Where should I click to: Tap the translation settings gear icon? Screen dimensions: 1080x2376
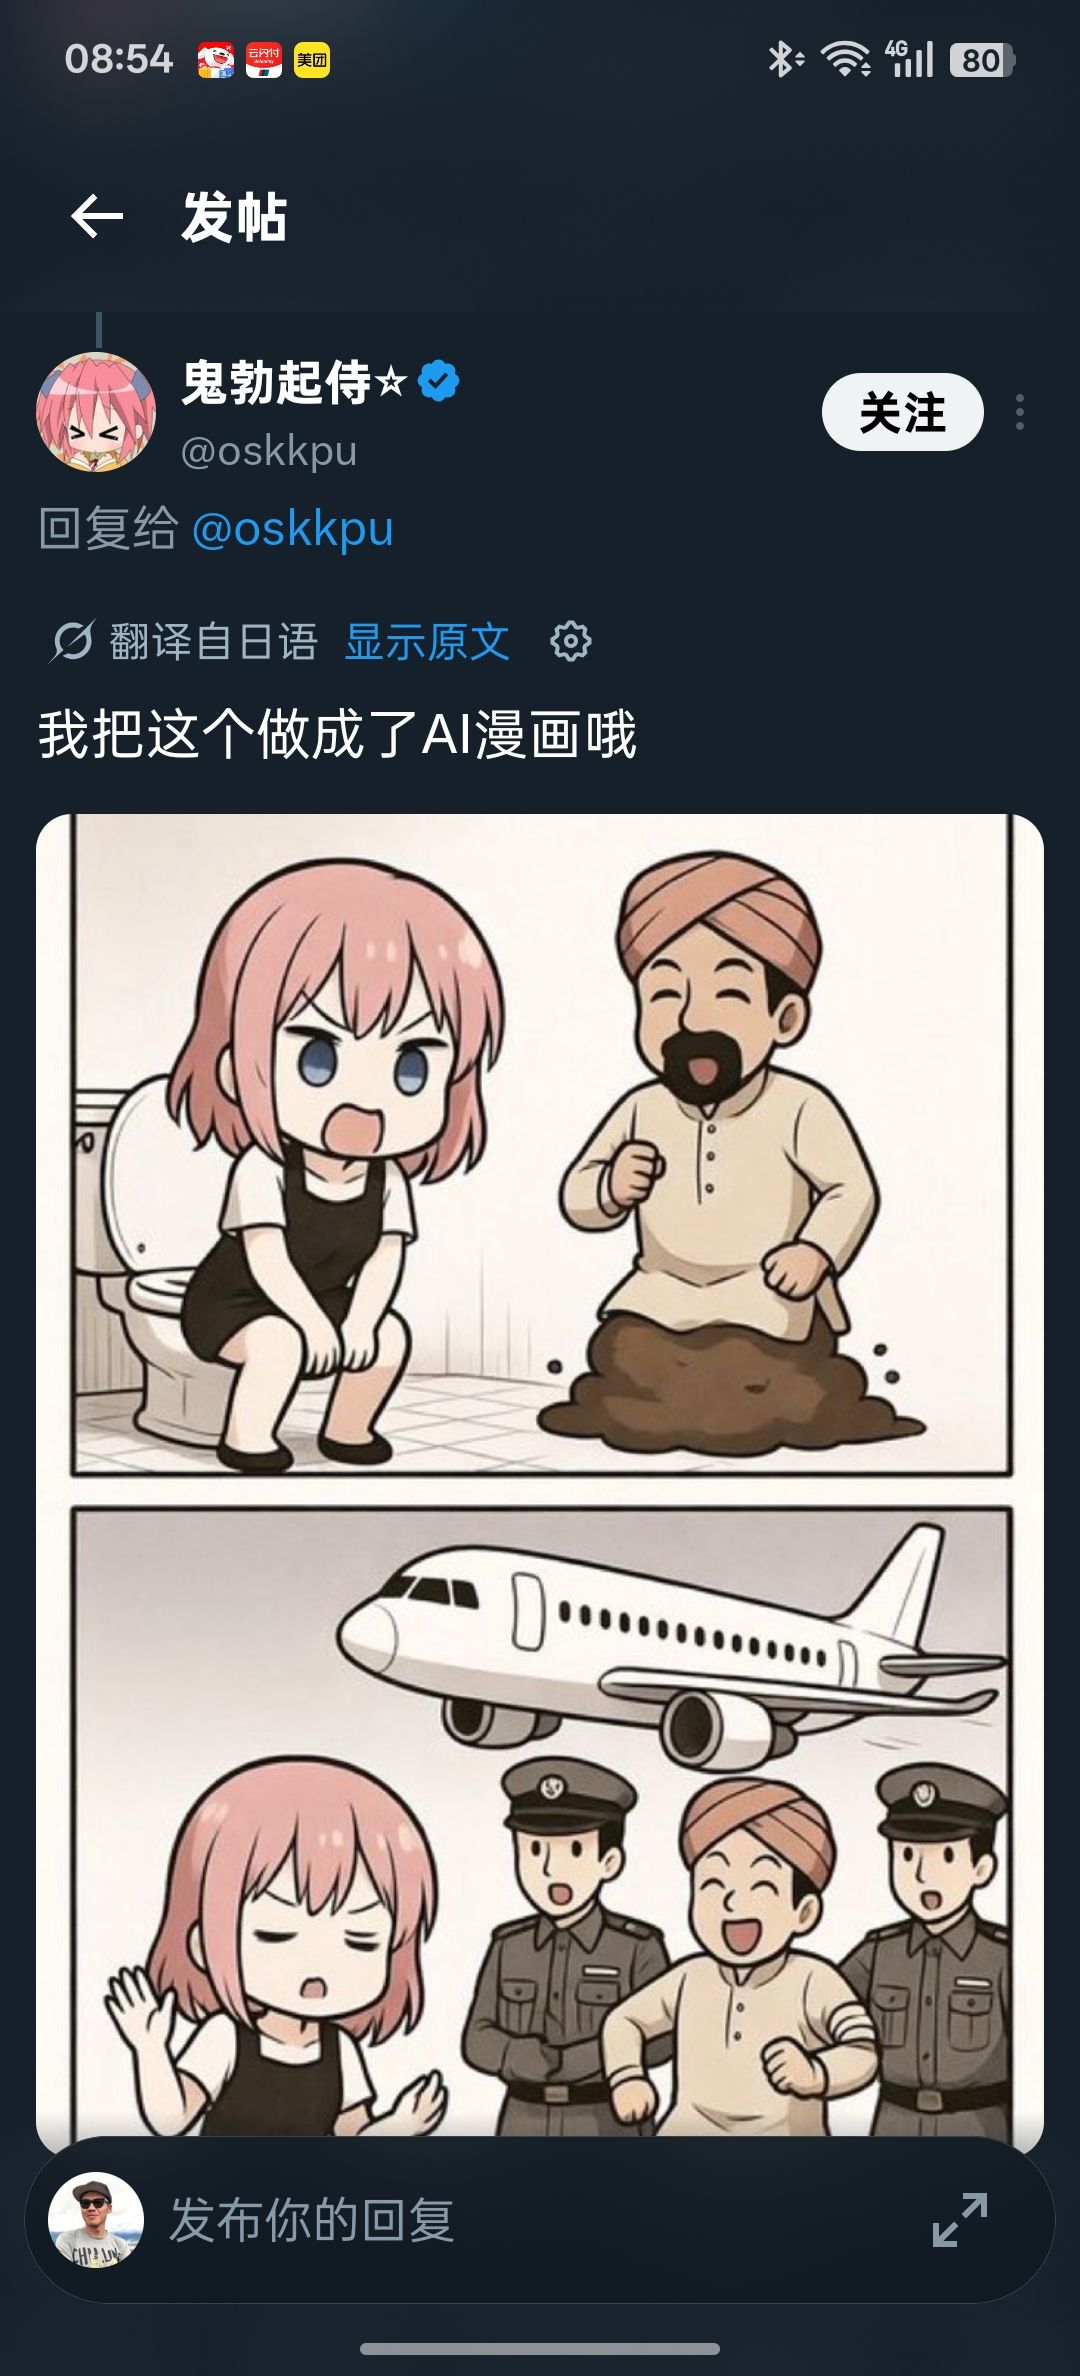571,641
